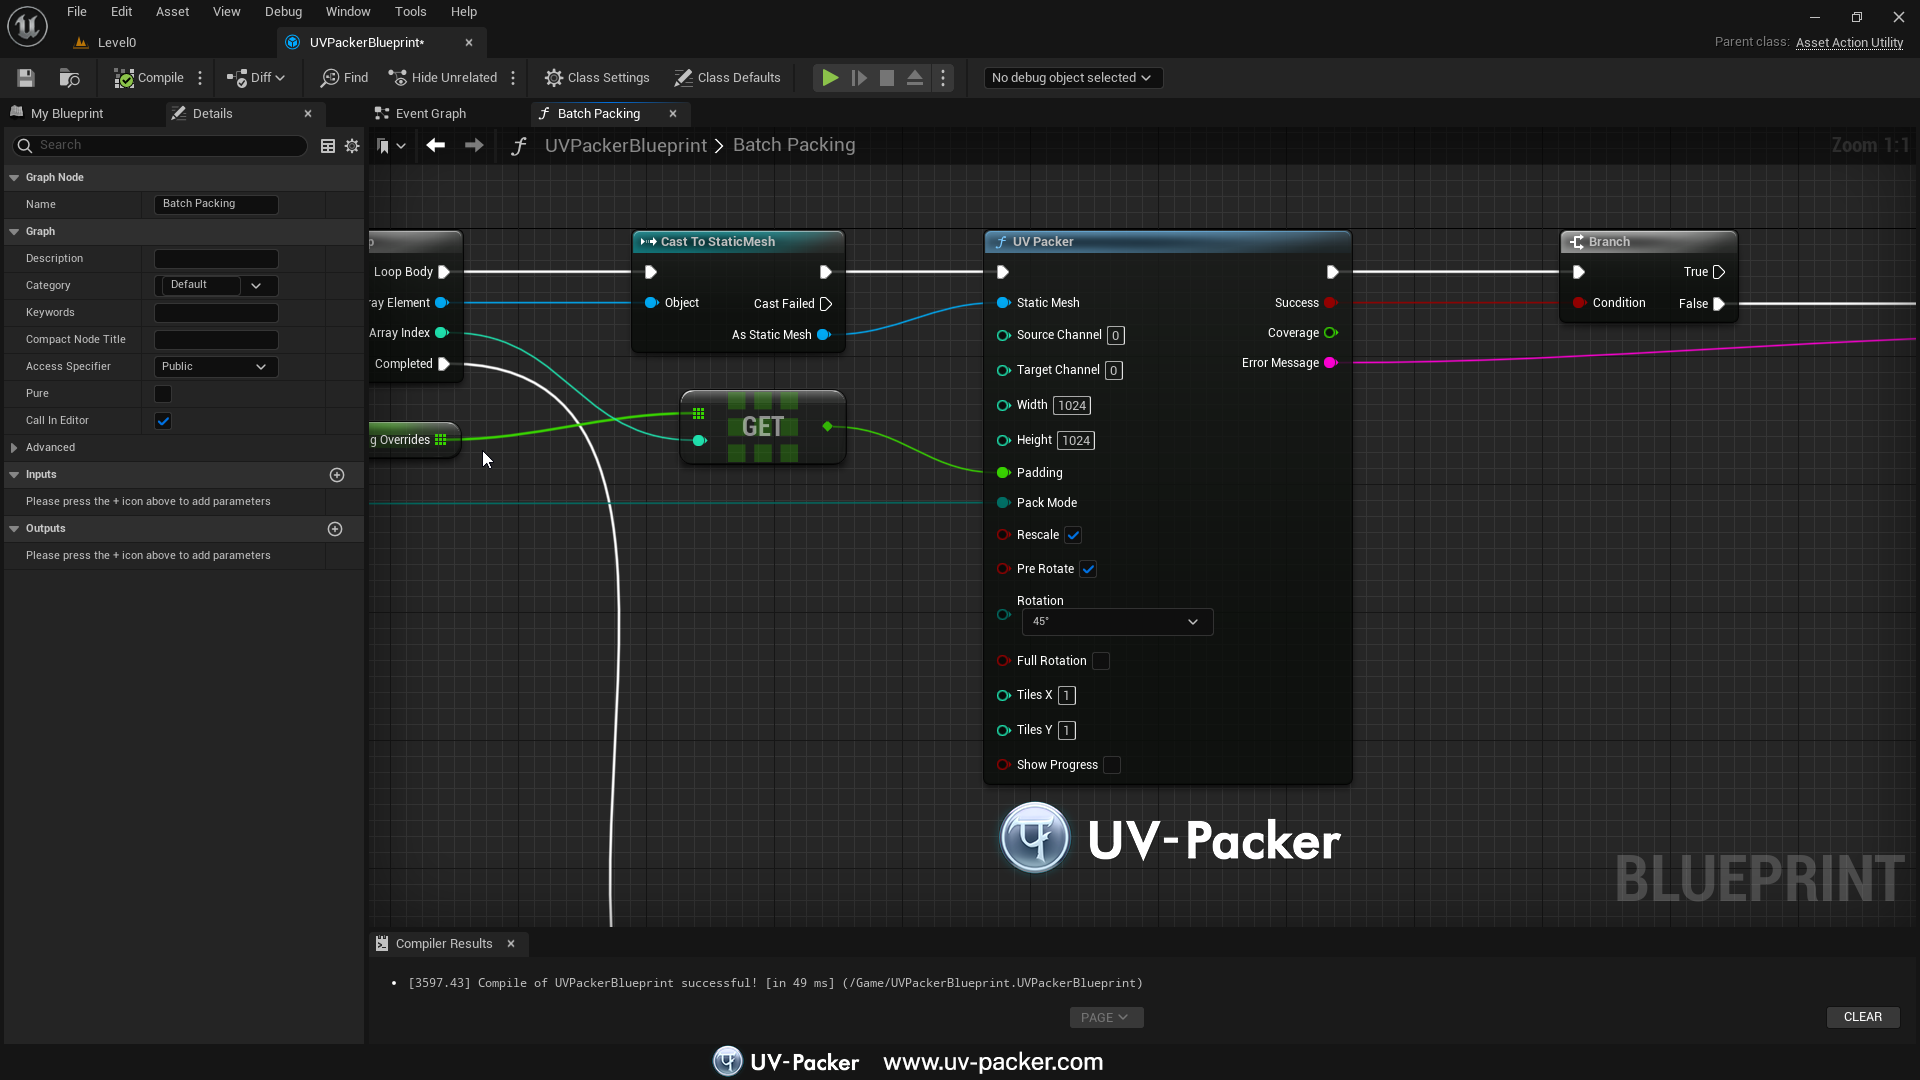Image resolution: width=1920 pixels, height=1080 pixels.
Task: Click the Success output pin
Action: coord(1330,303)
